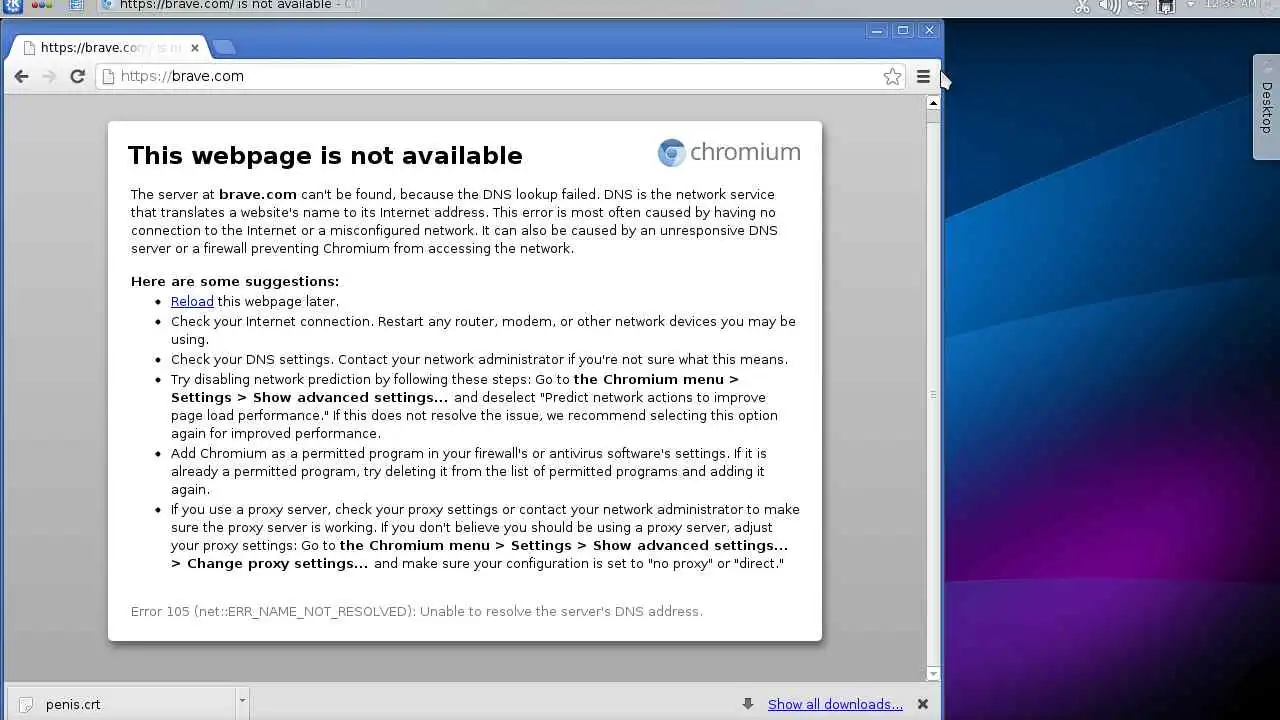Open the USB device notifier tray icon
This screenshot has height=720, width=1280.
click(1137, 5)
